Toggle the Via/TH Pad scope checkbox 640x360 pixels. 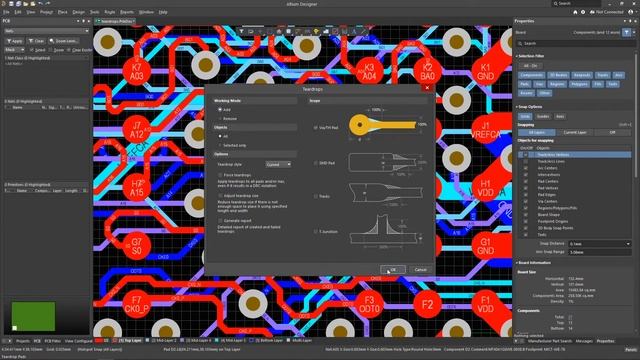(316, 128)
